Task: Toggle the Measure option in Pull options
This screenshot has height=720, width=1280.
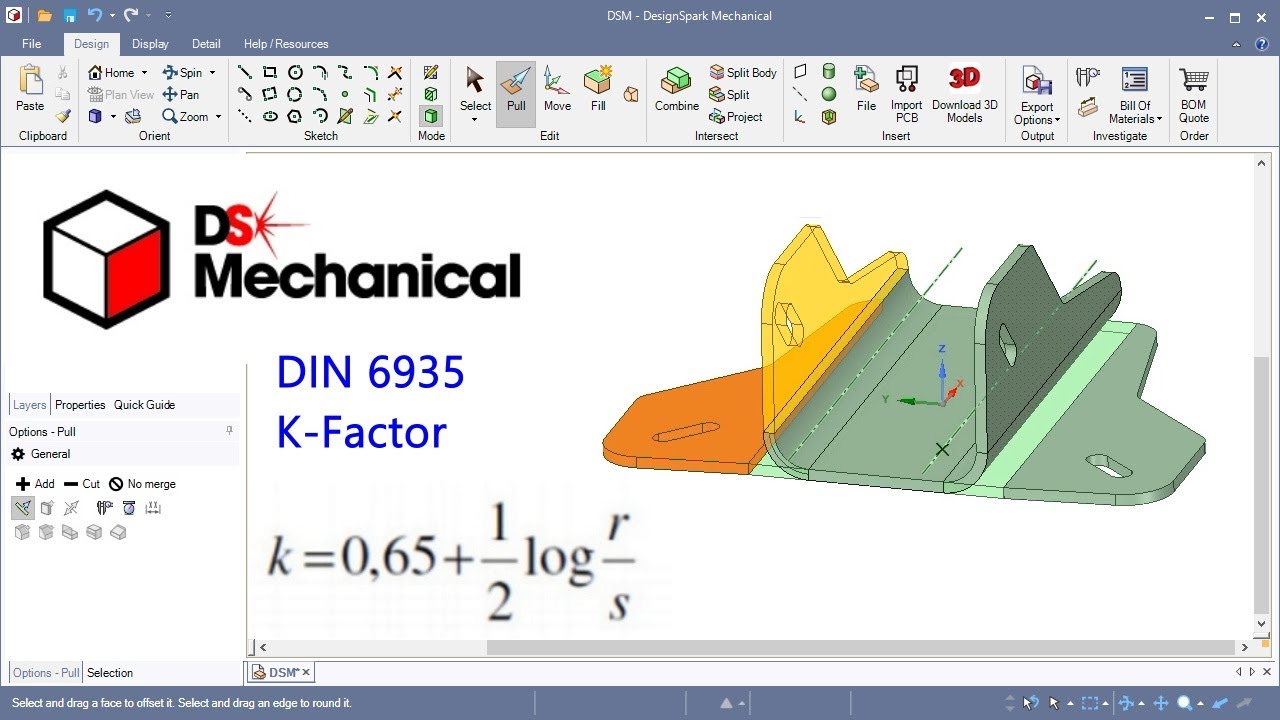Action: (105, 508)
